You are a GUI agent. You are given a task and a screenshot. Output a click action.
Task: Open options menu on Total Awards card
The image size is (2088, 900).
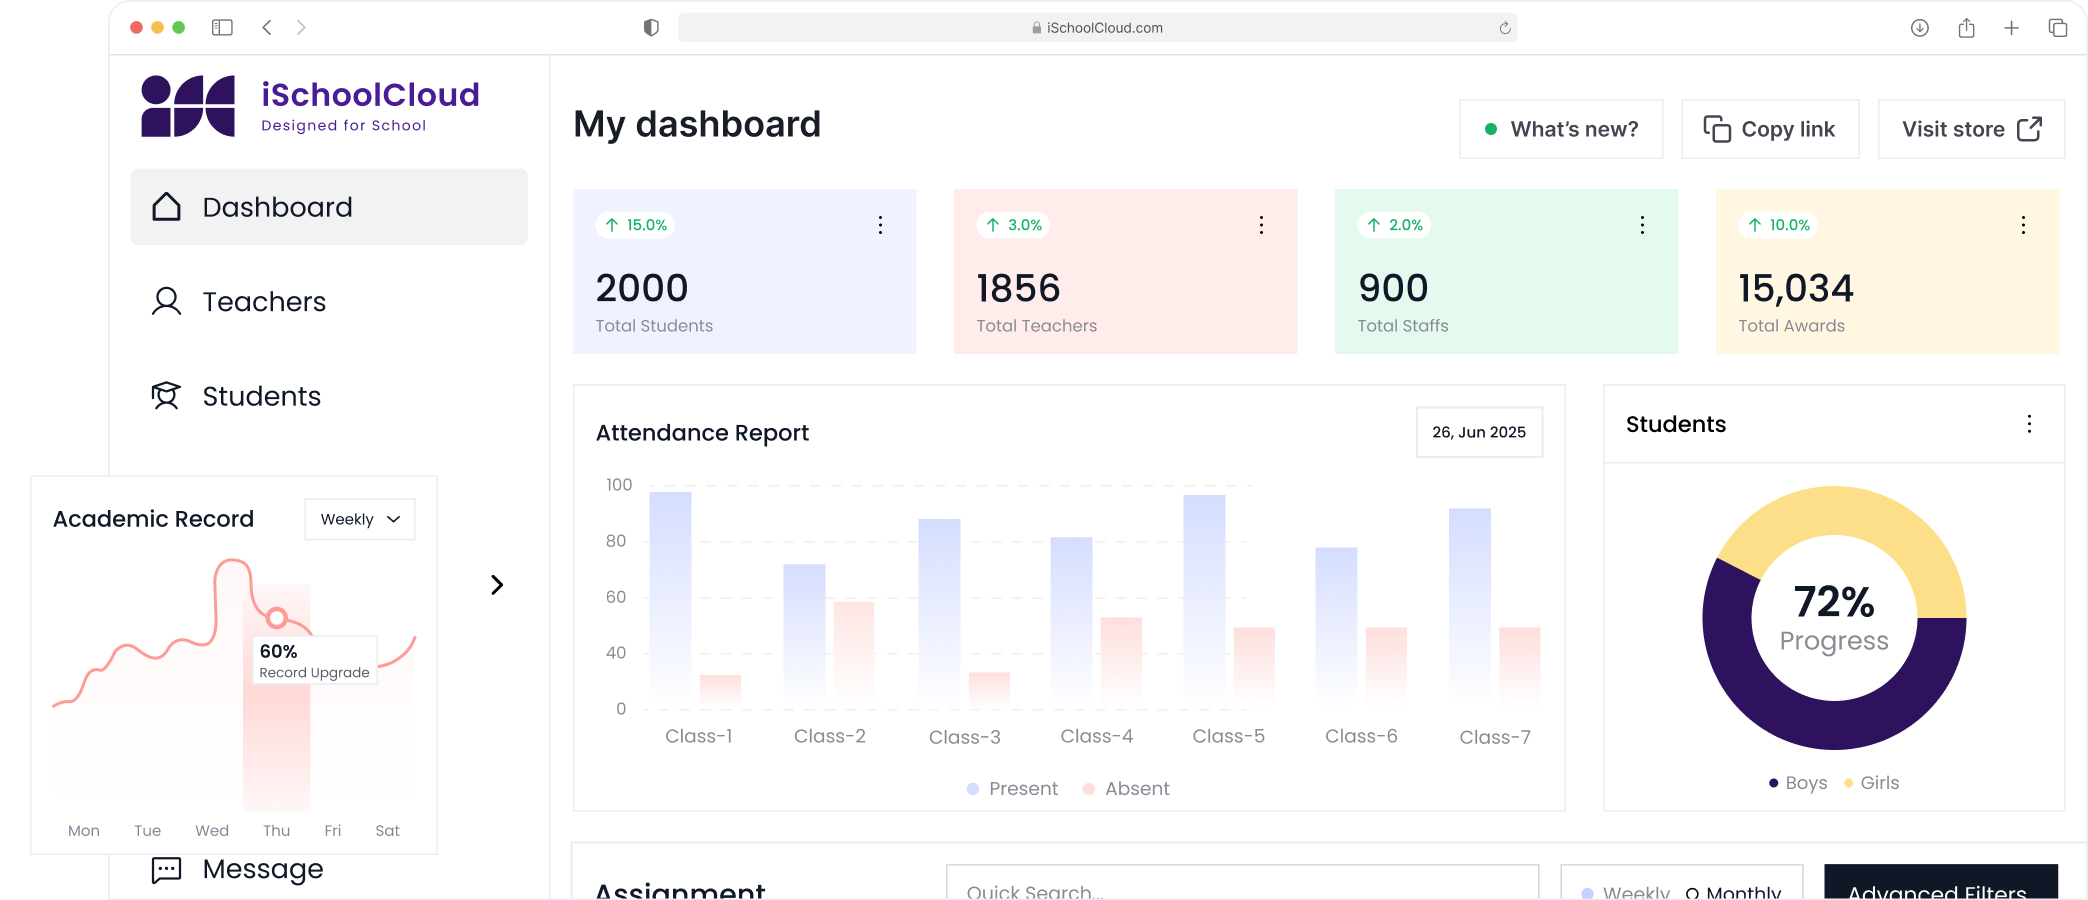coord(2022,225)
